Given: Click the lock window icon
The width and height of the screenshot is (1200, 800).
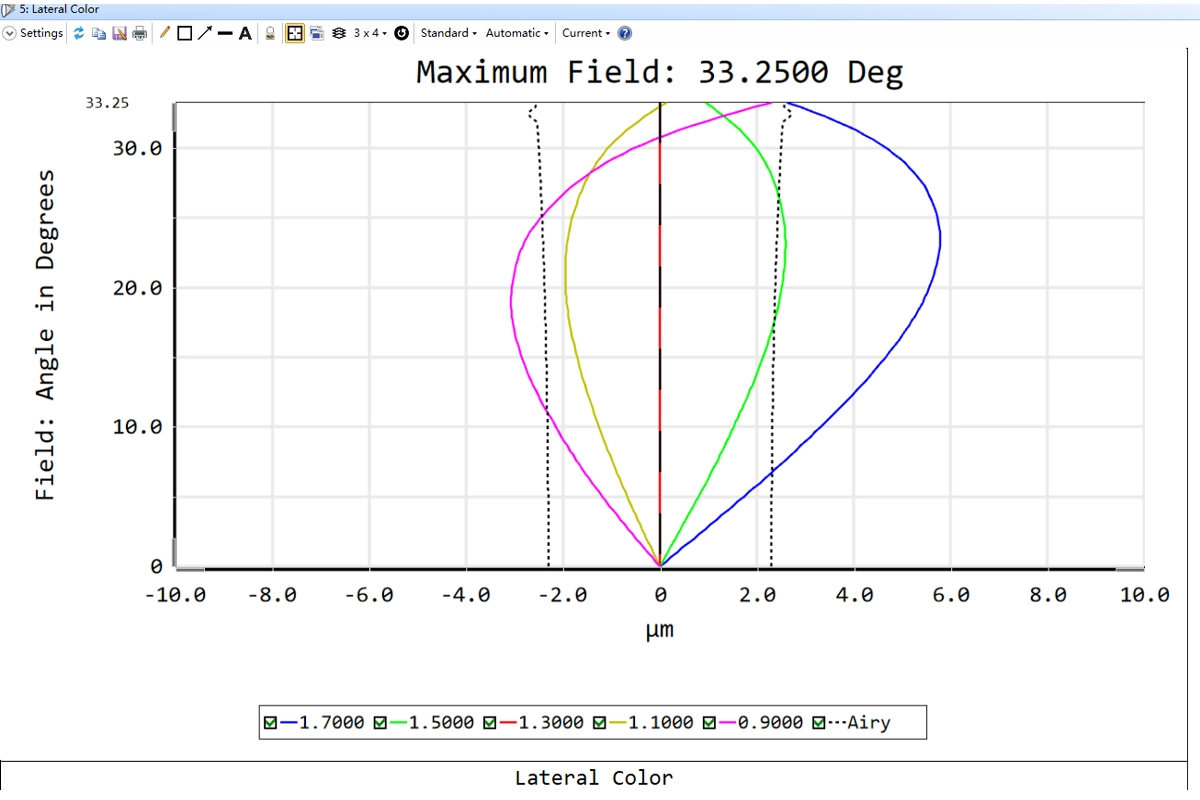Looking at the screenshot, I should (x=270, y=33).
